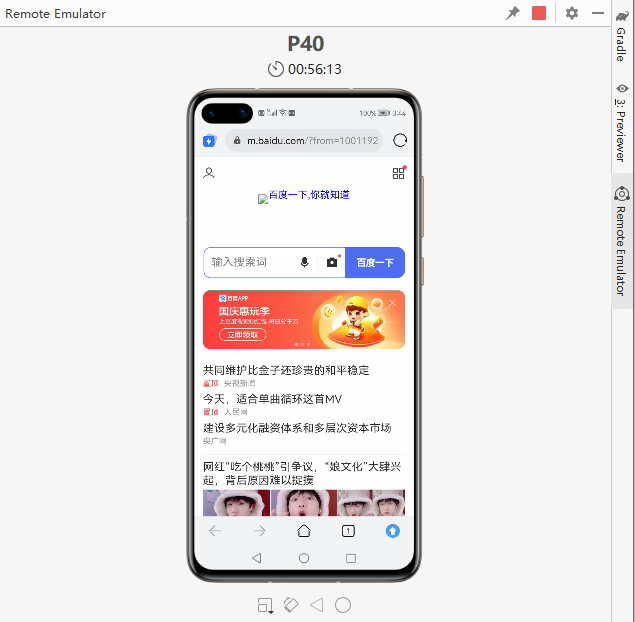Image resolution: width=635 pixels, height=622 pixels.
Task: Open the Baidu user profile icon
Action: 209,173
